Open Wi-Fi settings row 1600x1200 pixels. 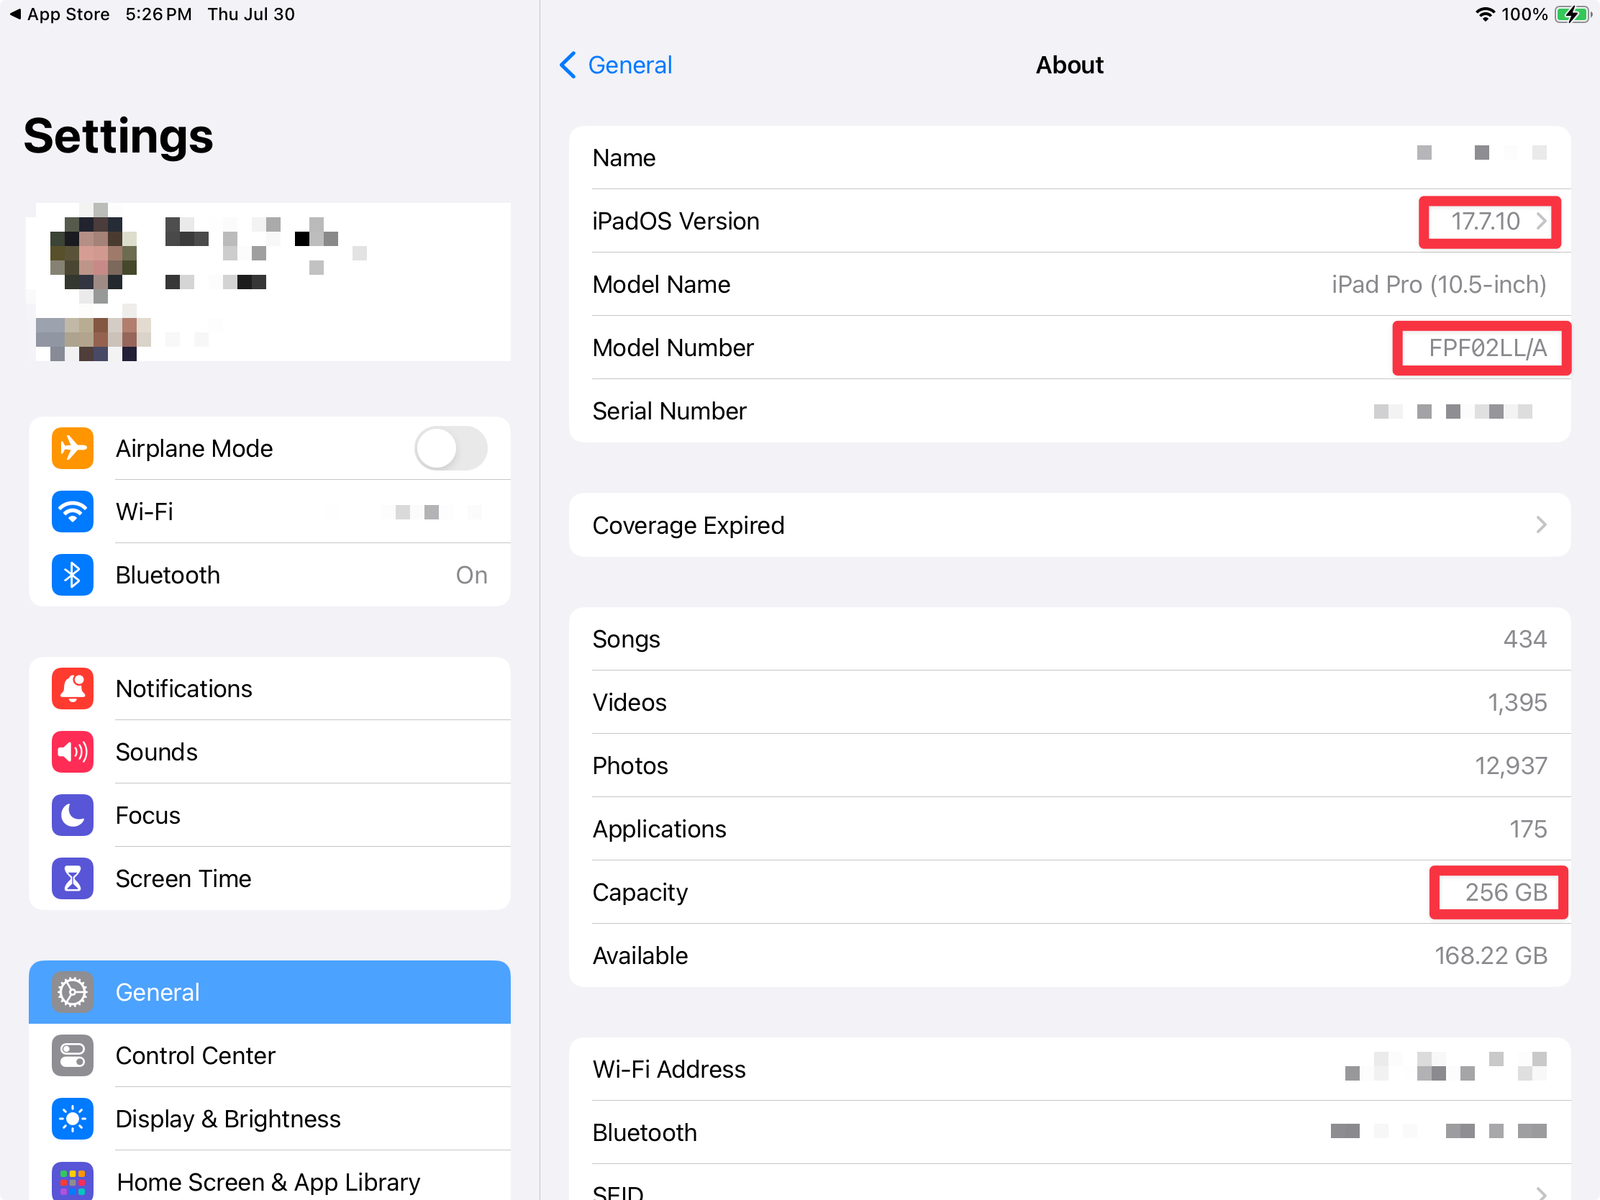point(270,512)
